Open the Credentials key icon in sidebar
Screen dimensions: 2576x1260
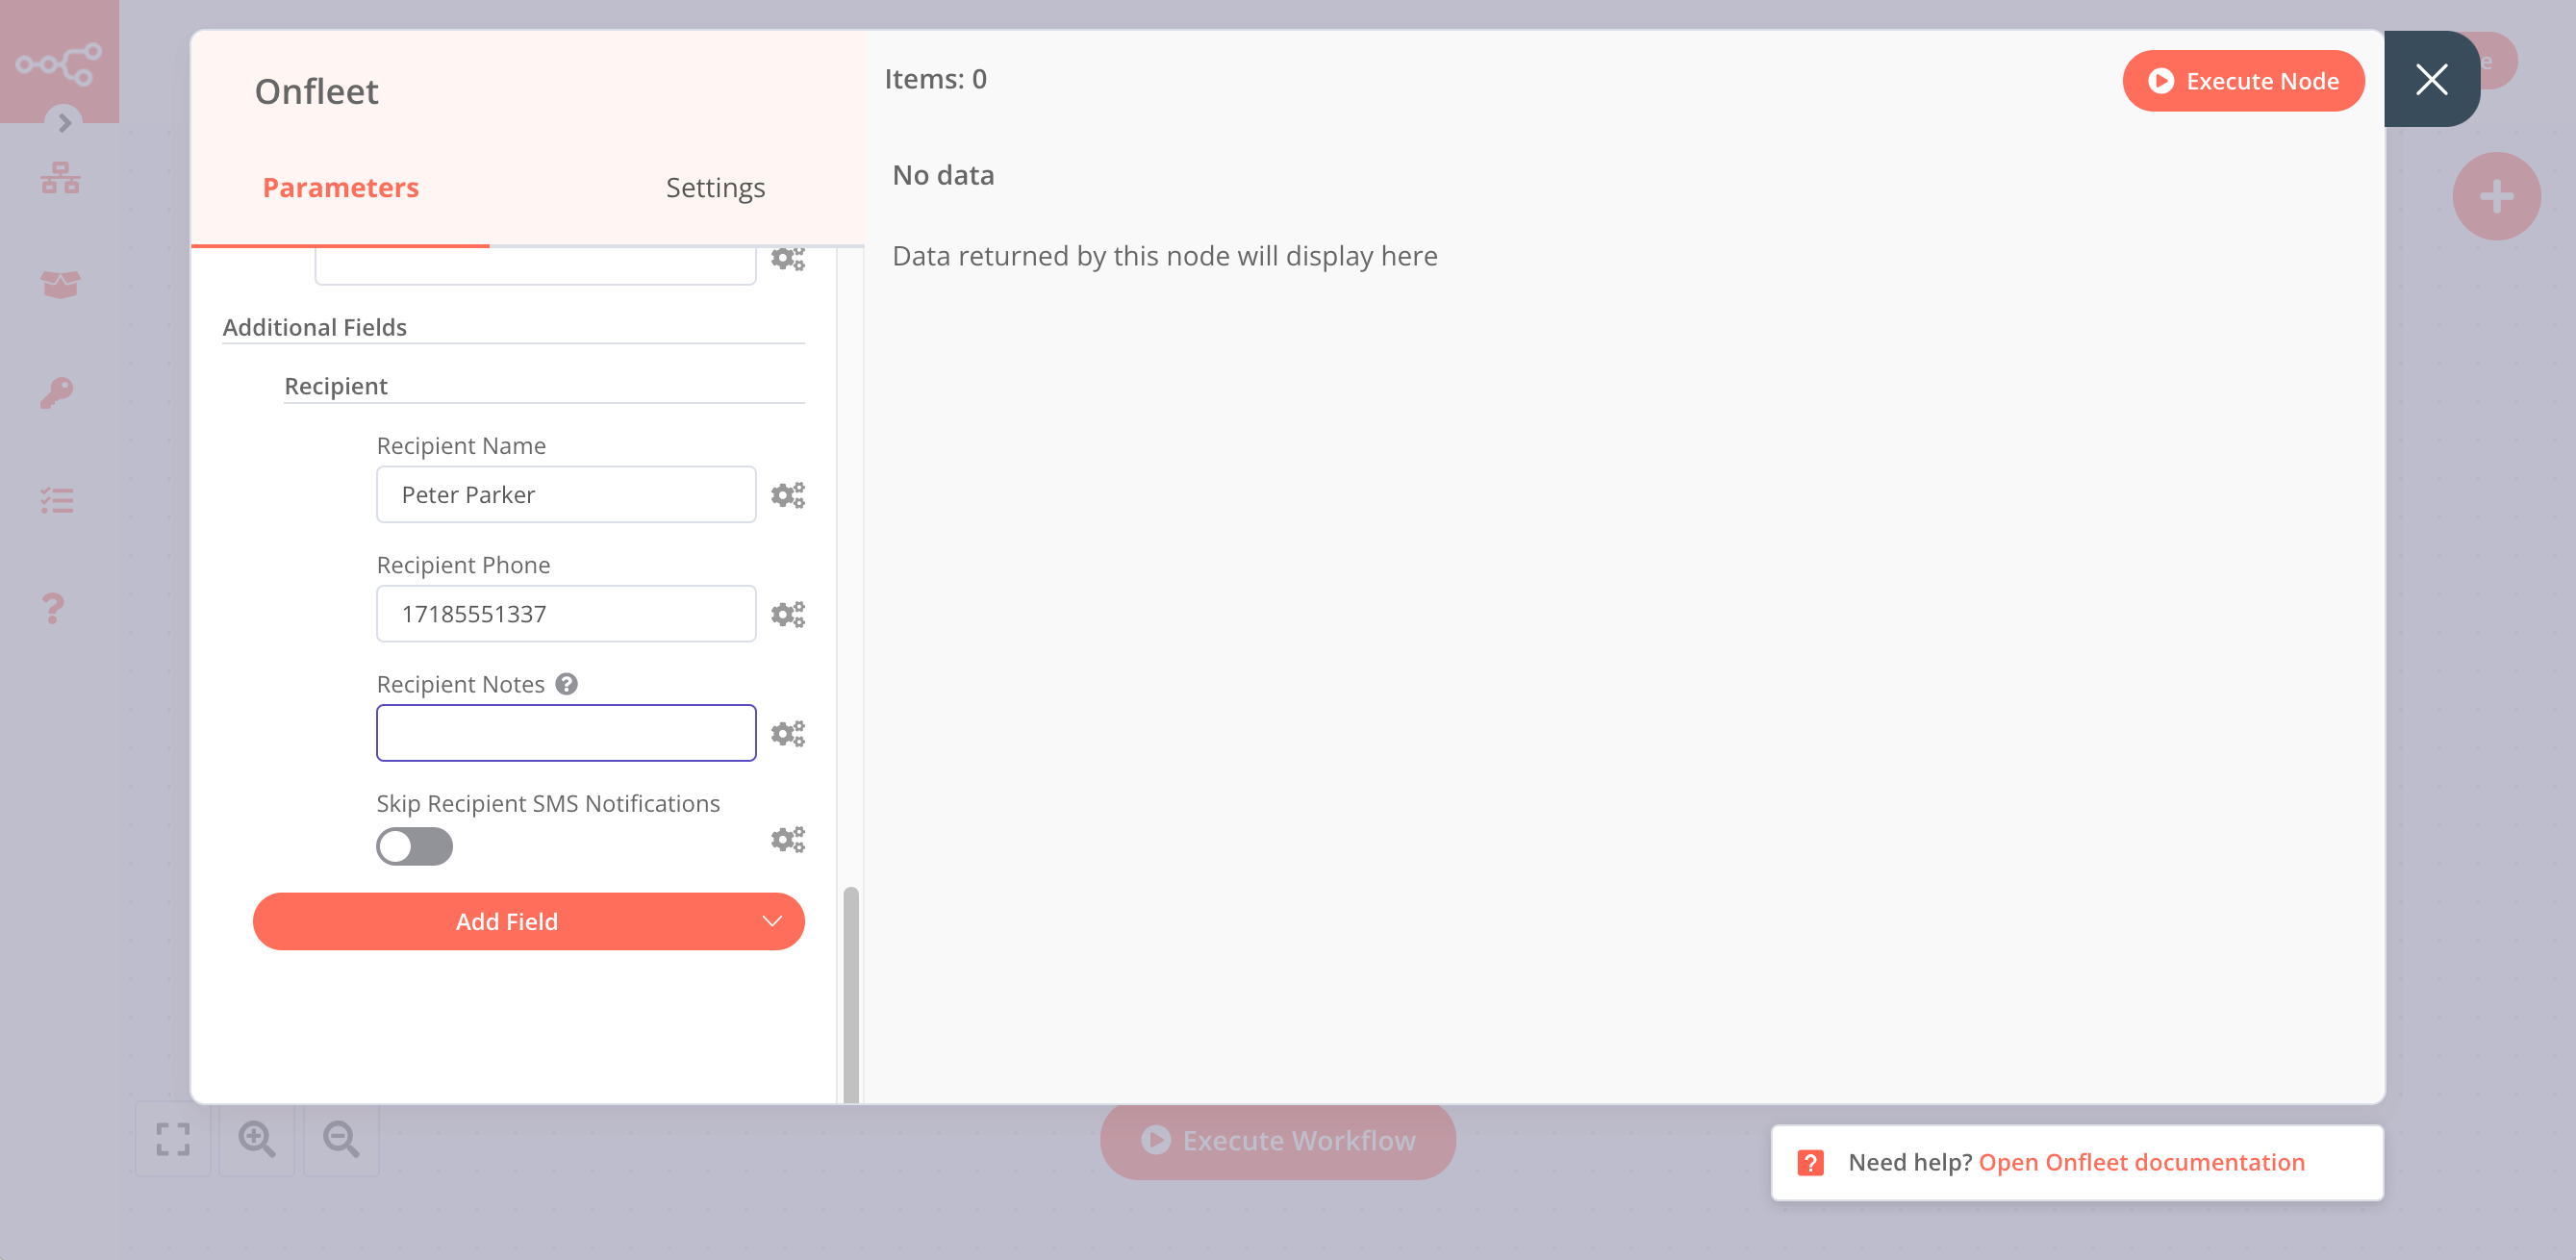tap(57, 392)
